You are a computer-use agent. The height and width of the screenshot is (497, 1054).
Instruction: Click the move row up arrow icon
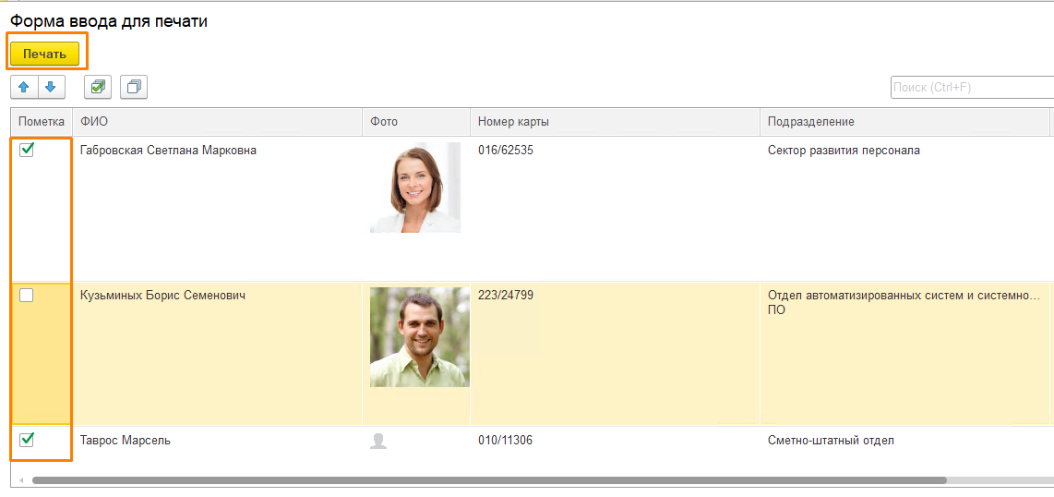[24, 87]
